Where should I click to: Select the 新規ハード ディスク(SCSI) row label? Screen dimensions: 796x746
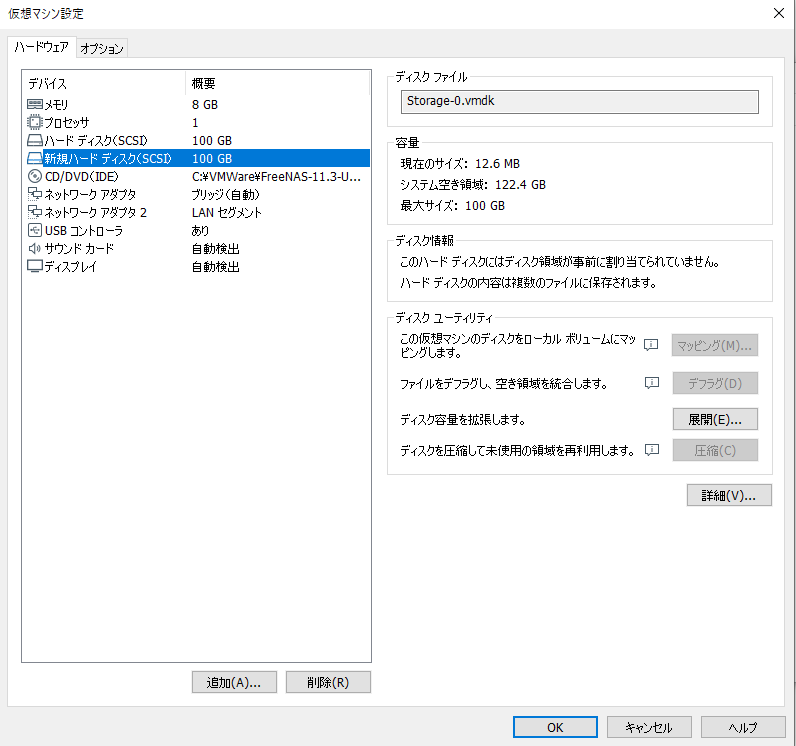coord(108,159)
